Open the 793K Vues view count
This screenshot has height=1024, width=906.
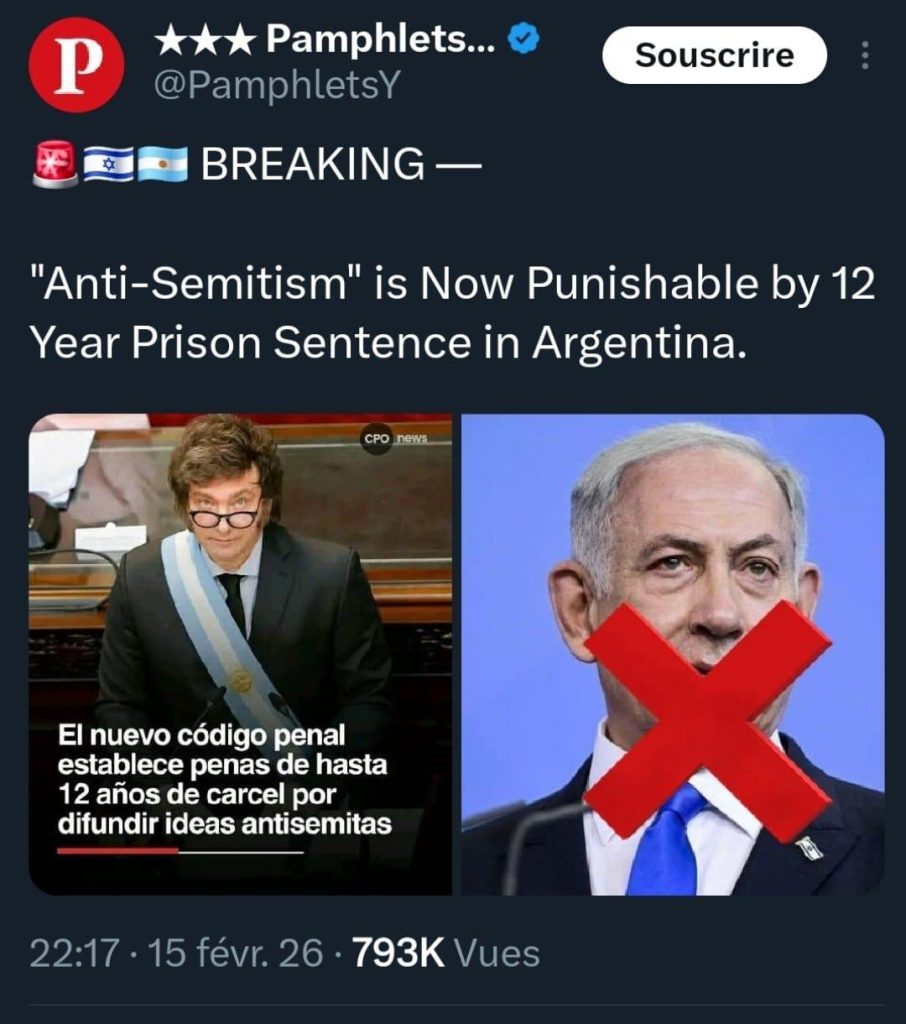pyautogui.click(x=446, y=953)
